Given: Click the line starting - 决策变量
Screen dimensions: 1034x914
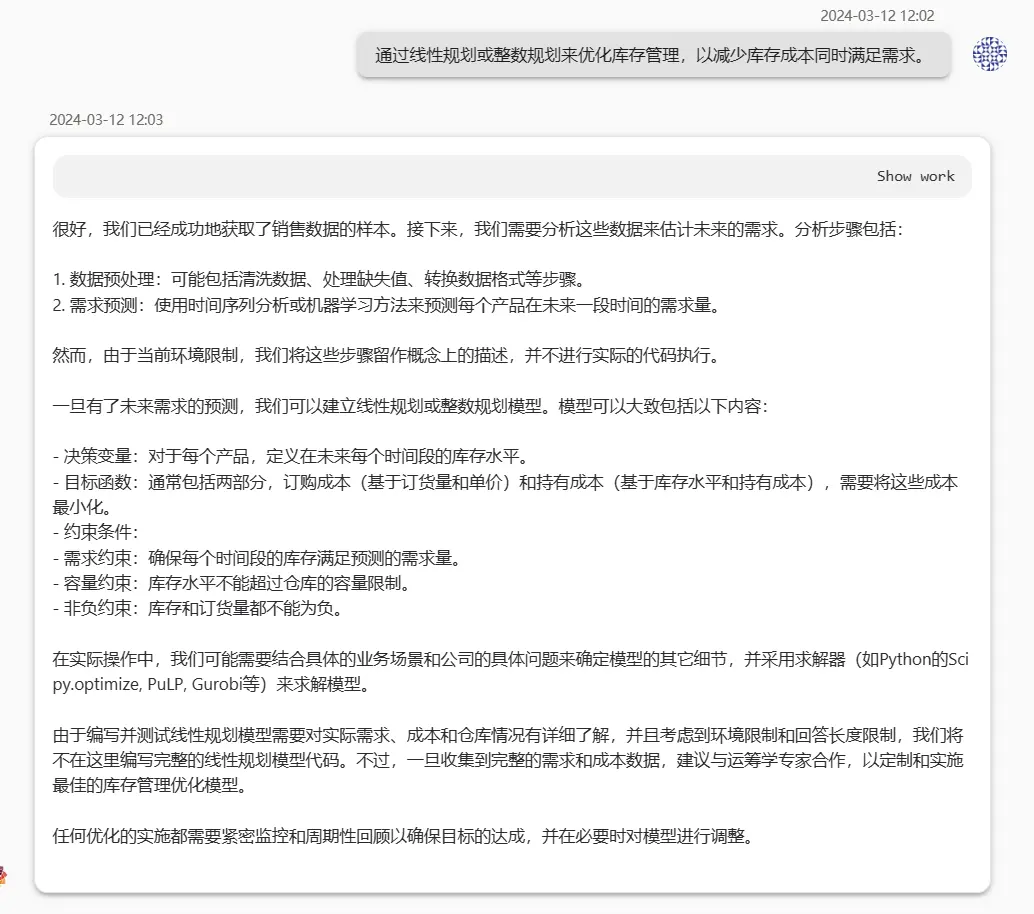Looking at the screenshot, I should point(291,456).
